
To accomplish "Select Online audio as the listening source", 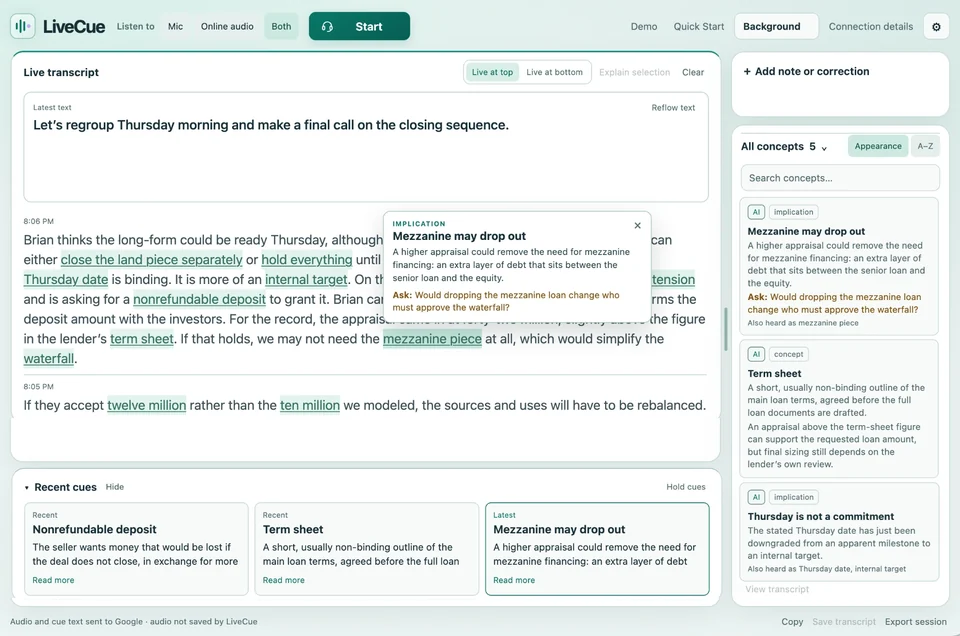I will pos(227,26).
